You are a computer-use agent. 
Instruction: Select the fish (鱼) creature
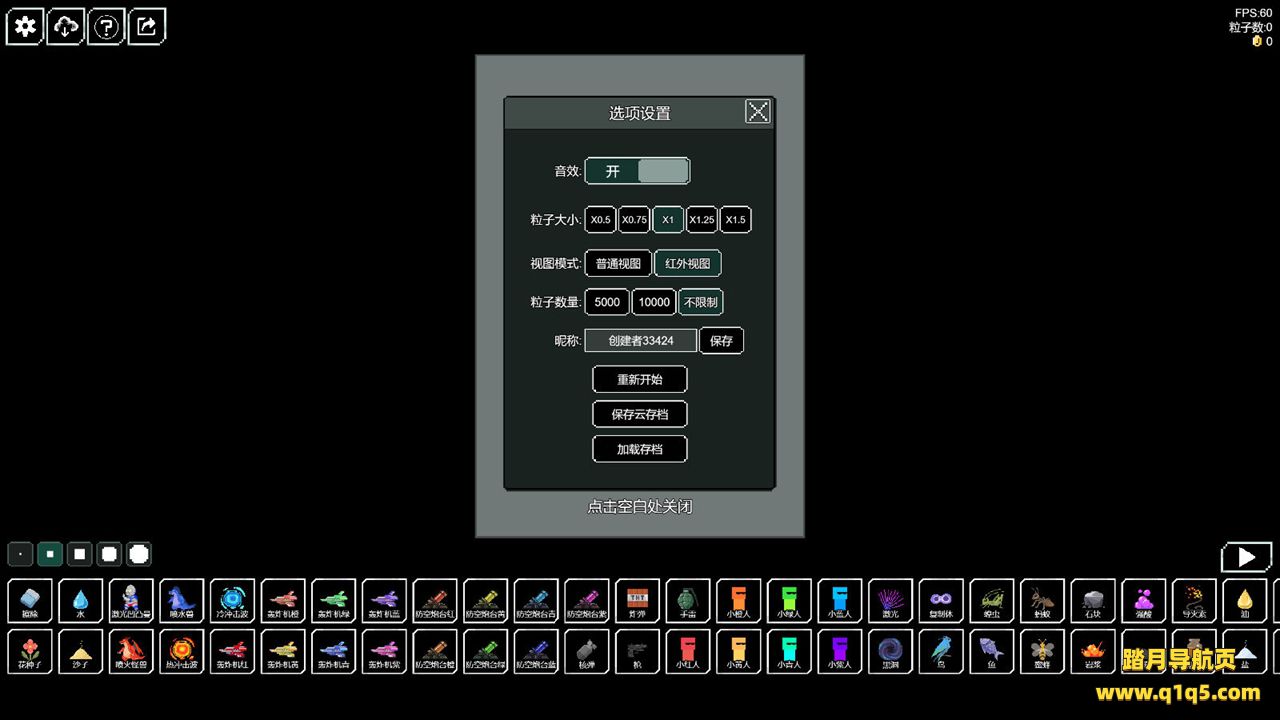991,651
